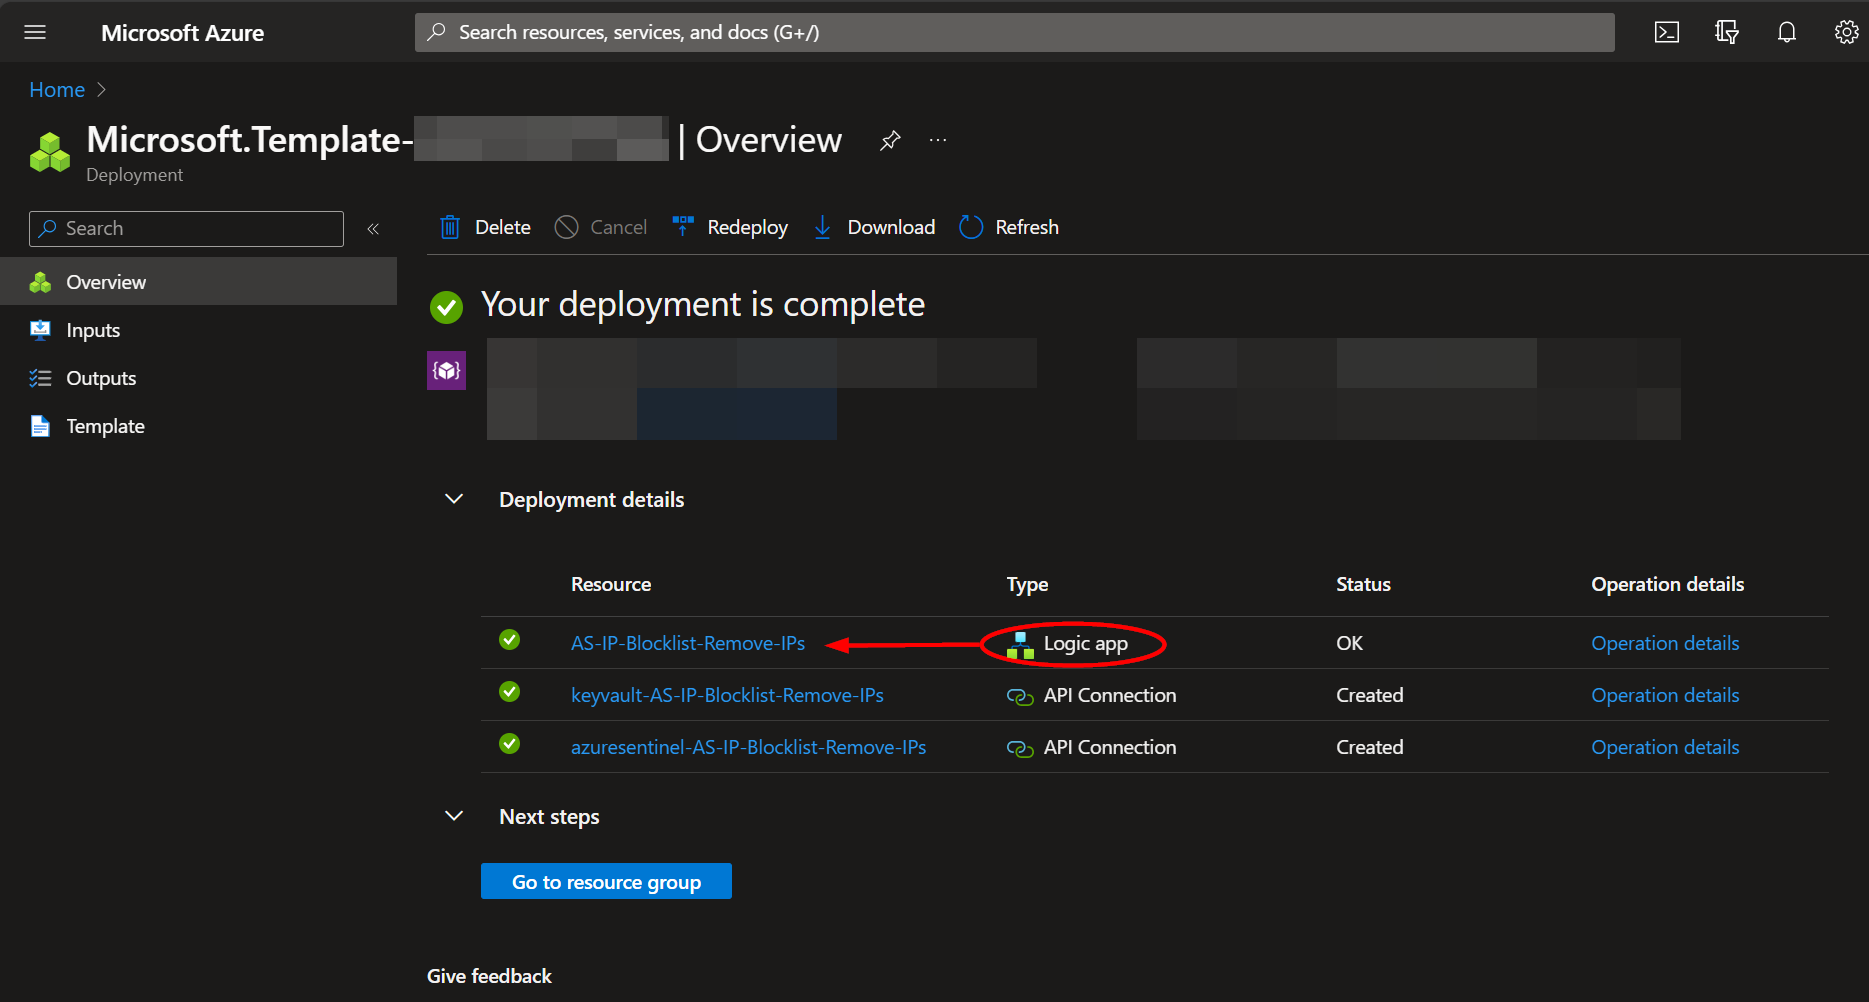Click the Status column header
The width and height of the screenshot is (1869, 1002).
pos(1363,584)
